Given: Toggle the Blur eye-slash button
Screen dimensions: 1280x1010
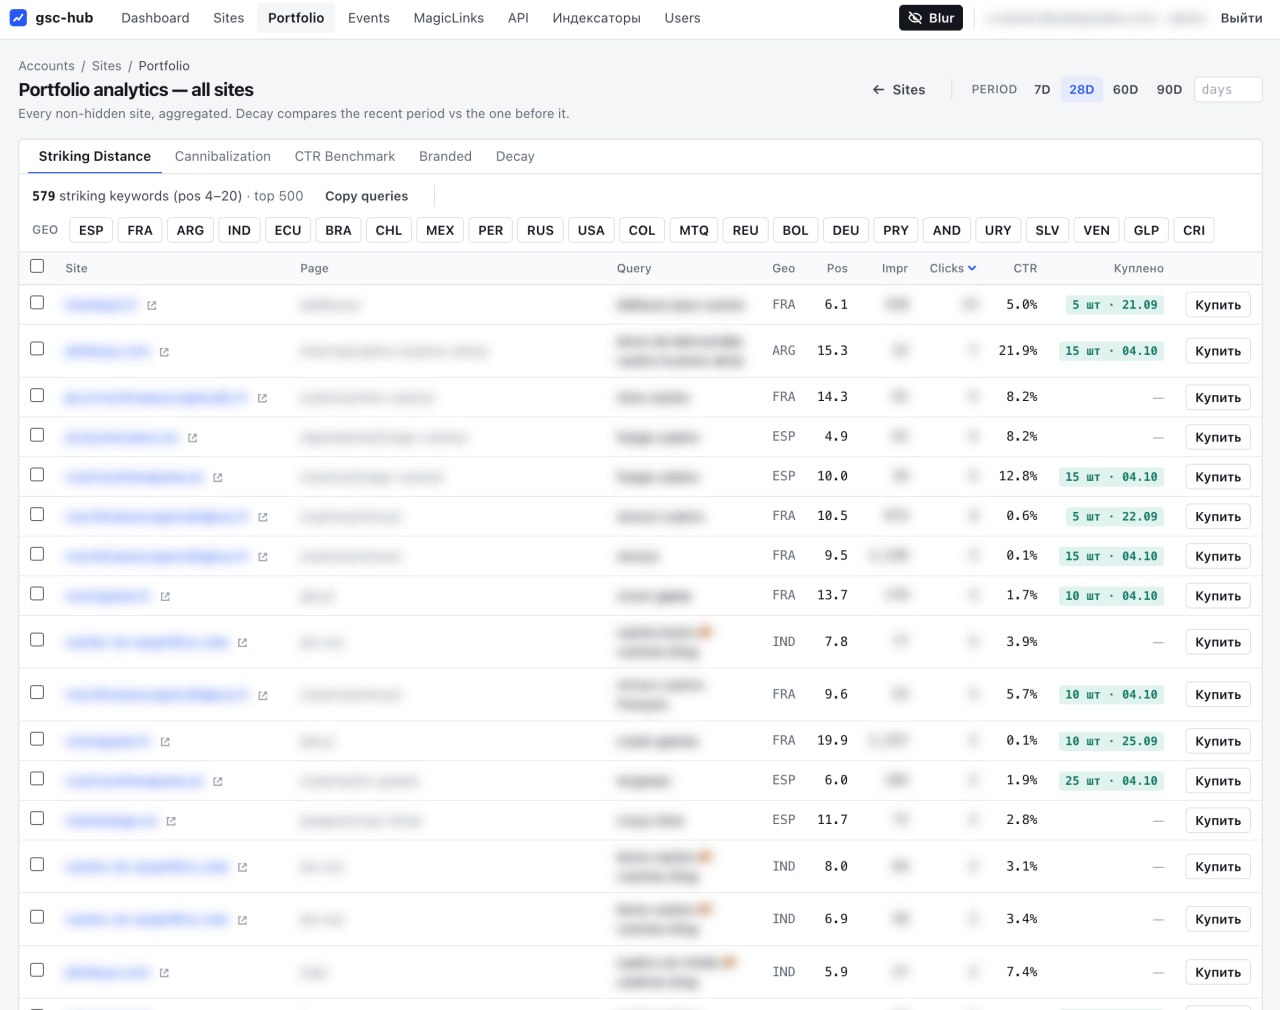Looking at the screenshot, I should pyautogui.click(x=931, y=18).
